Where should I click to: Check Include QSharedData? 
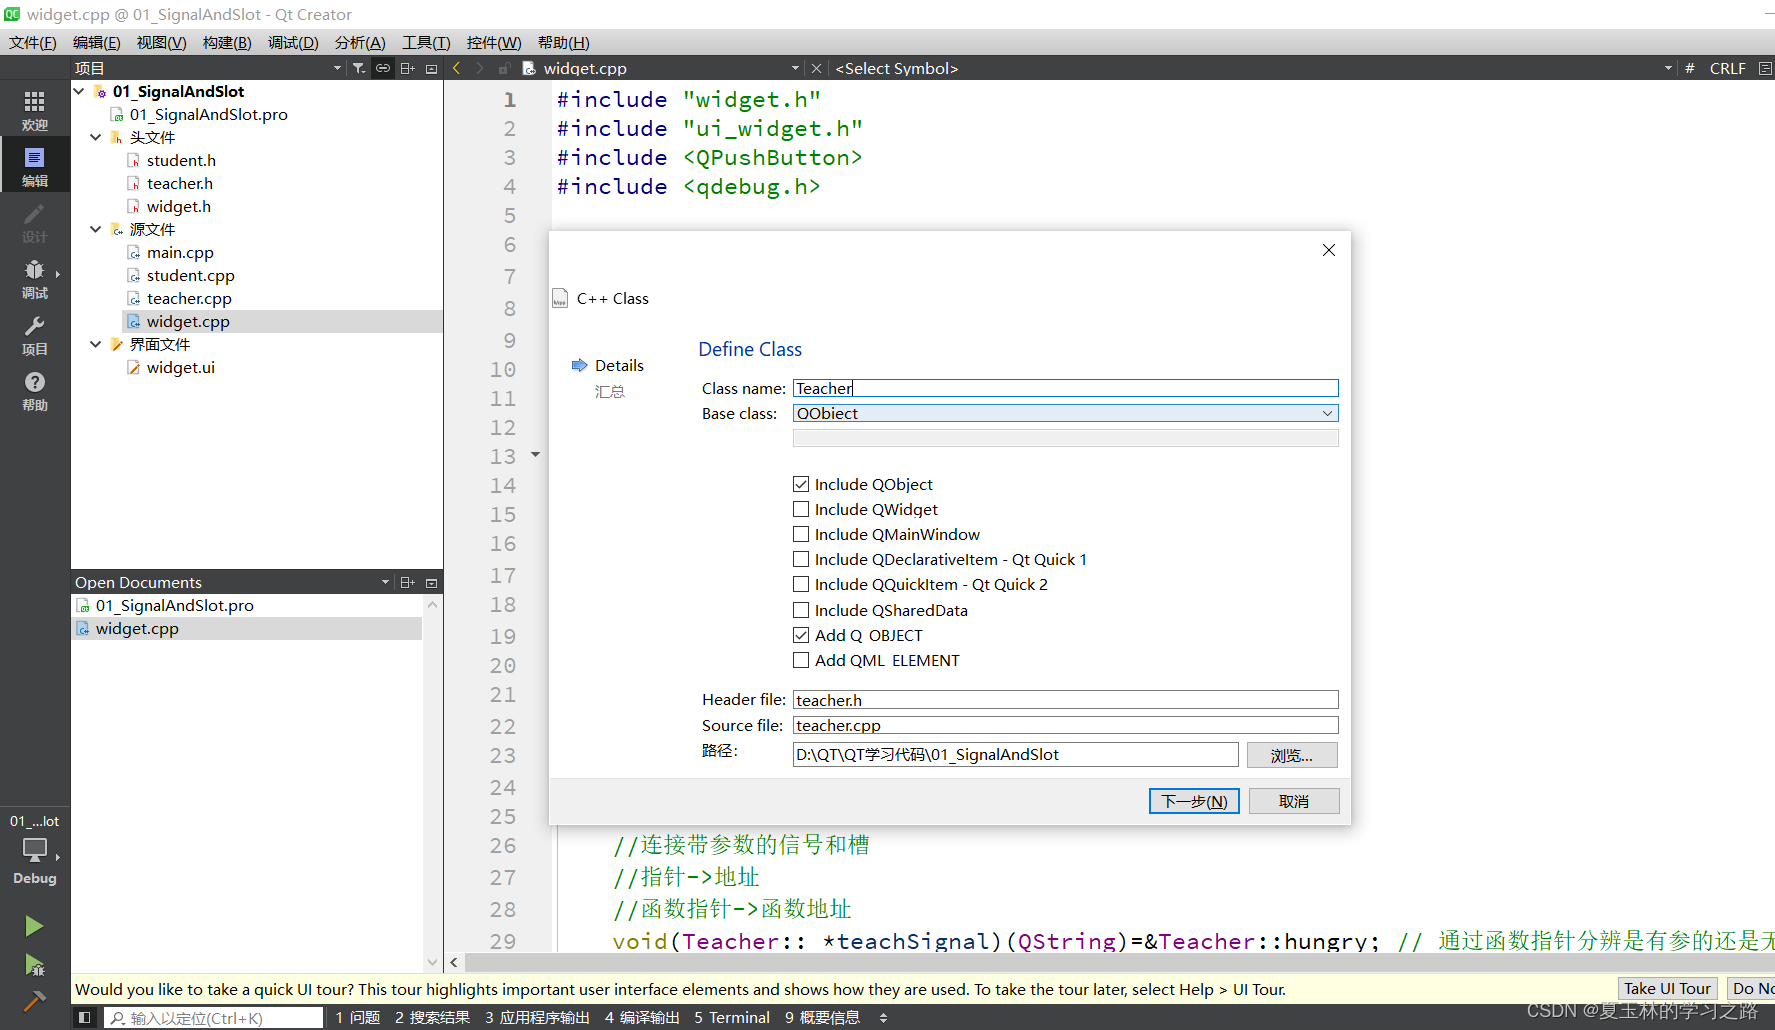801,610
